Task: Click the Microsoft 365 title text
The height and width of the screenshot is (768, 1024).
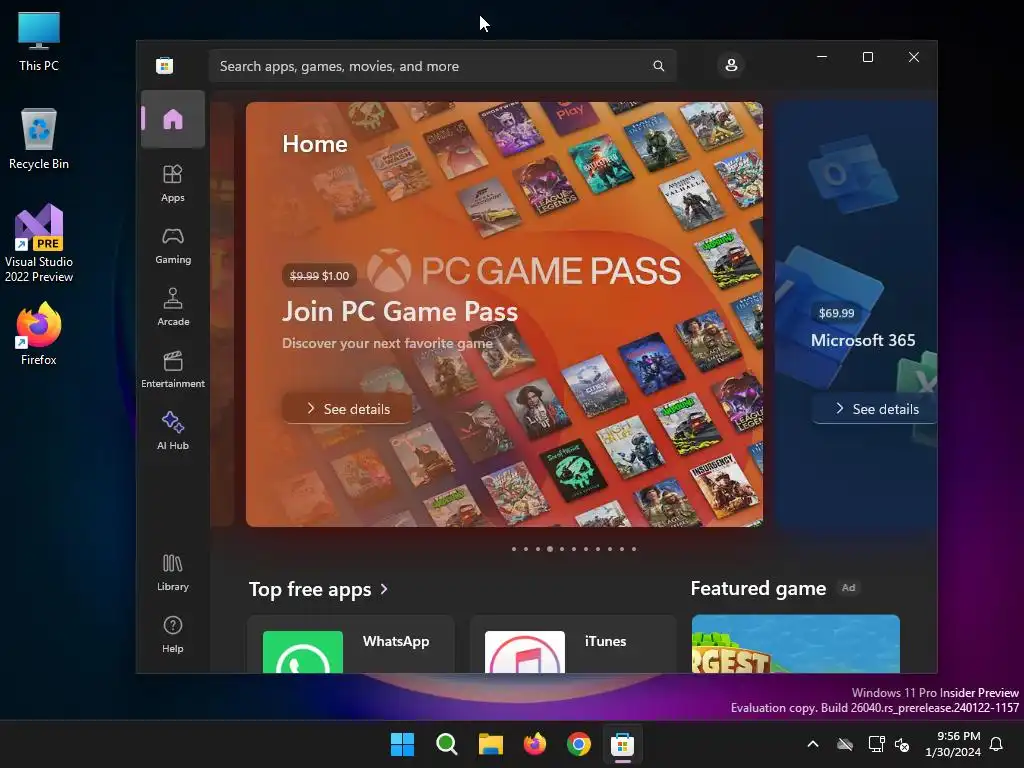Action: (863, 340)
